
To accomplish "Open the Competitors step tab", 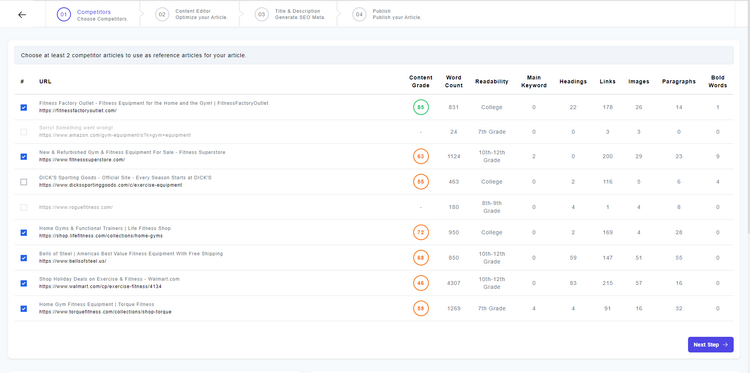I will pos(93,14).
